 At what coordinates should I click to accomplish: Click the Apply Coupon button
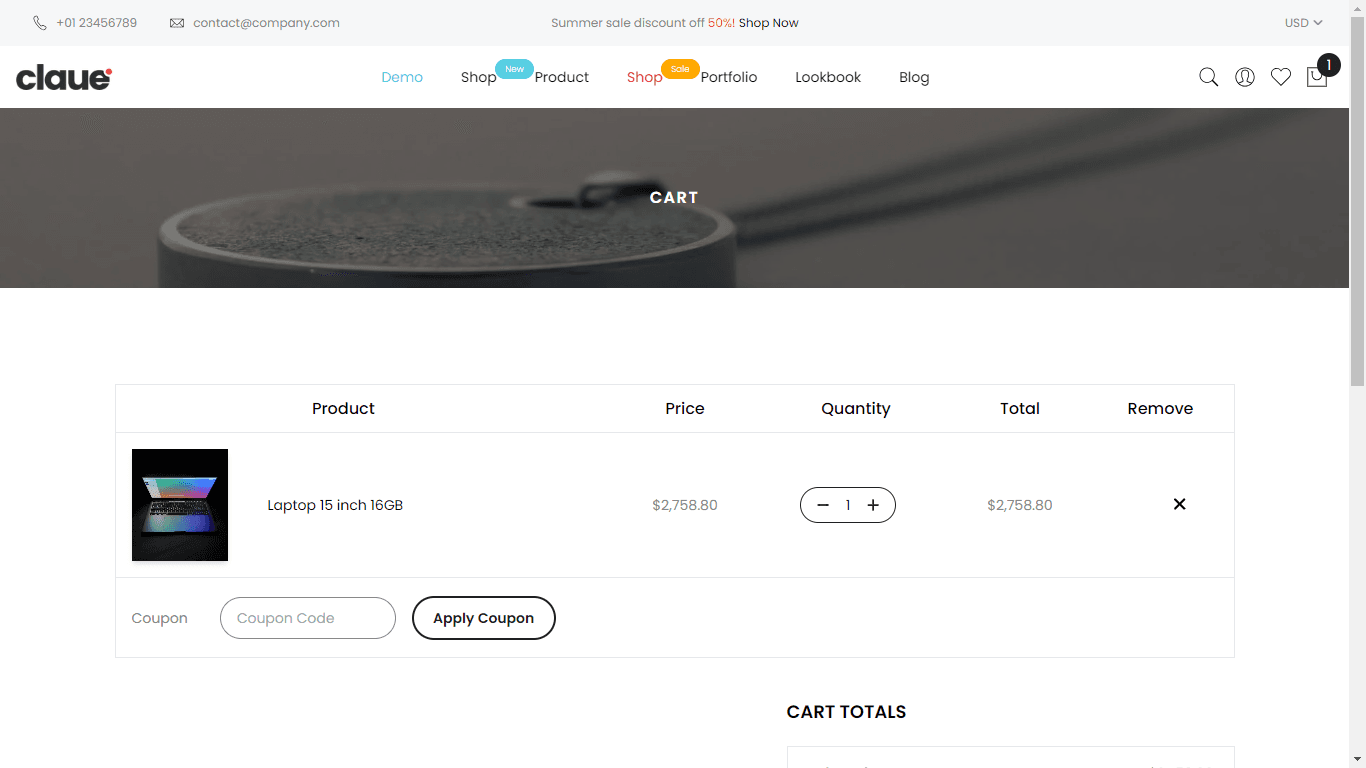pos(484,618)
